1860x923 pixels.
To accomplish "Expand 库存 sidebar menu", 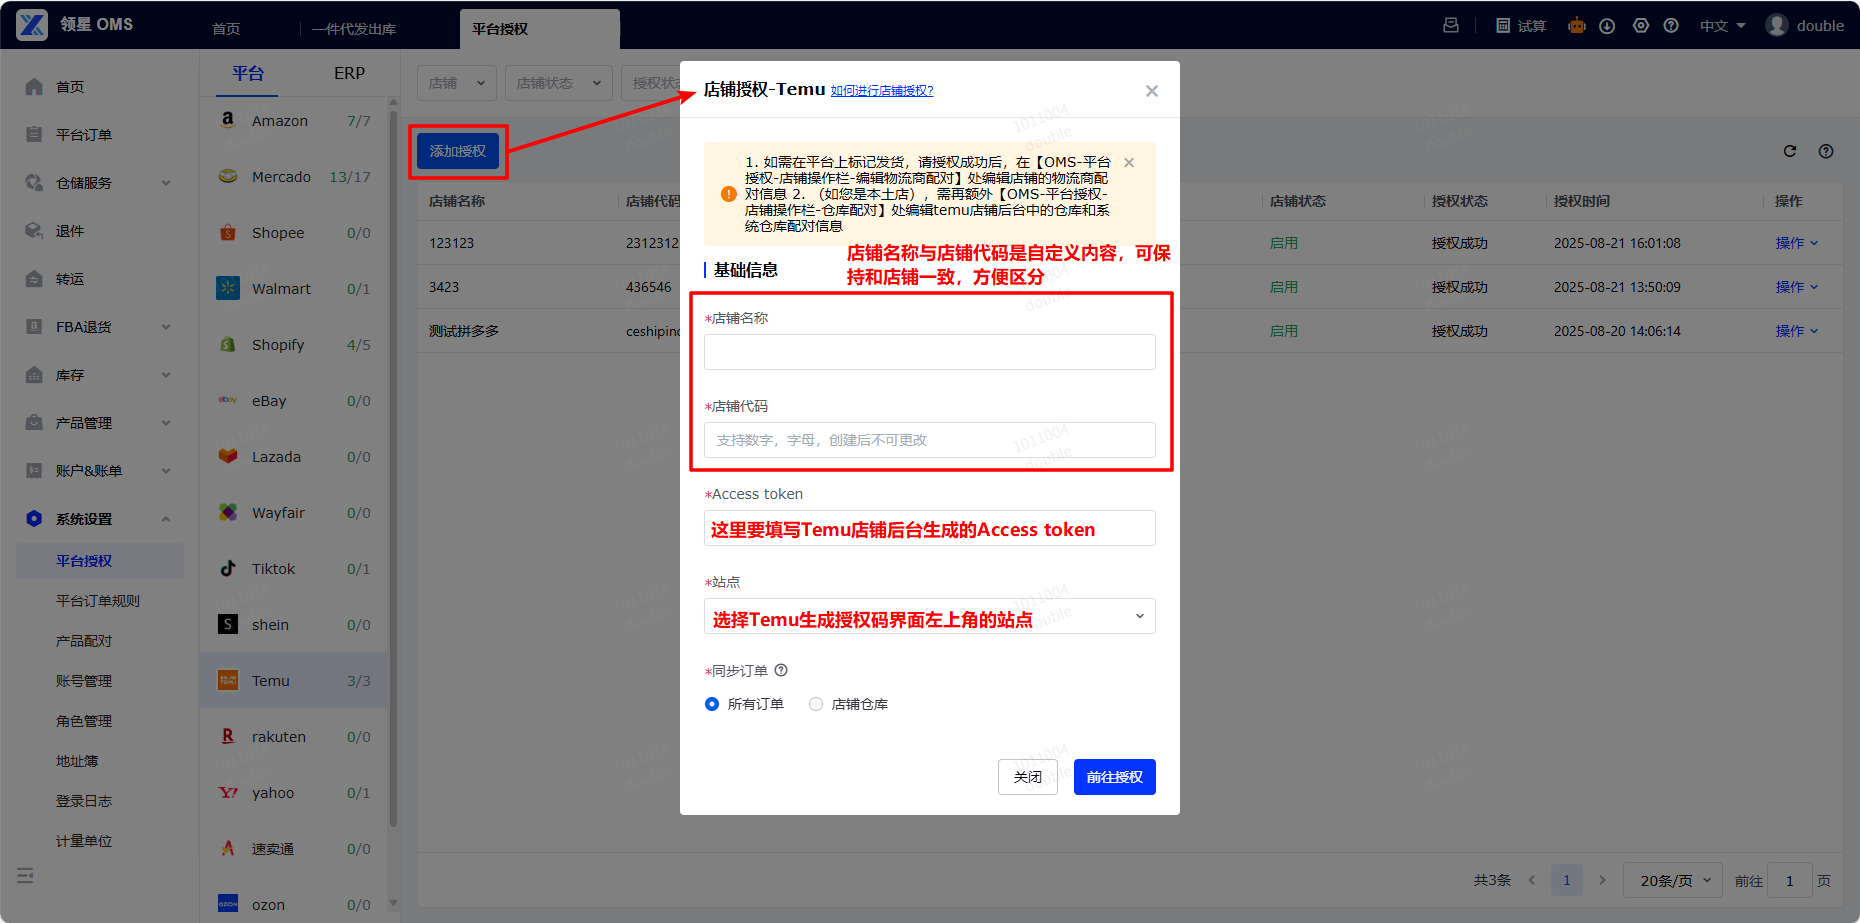I will coord(99,375).
